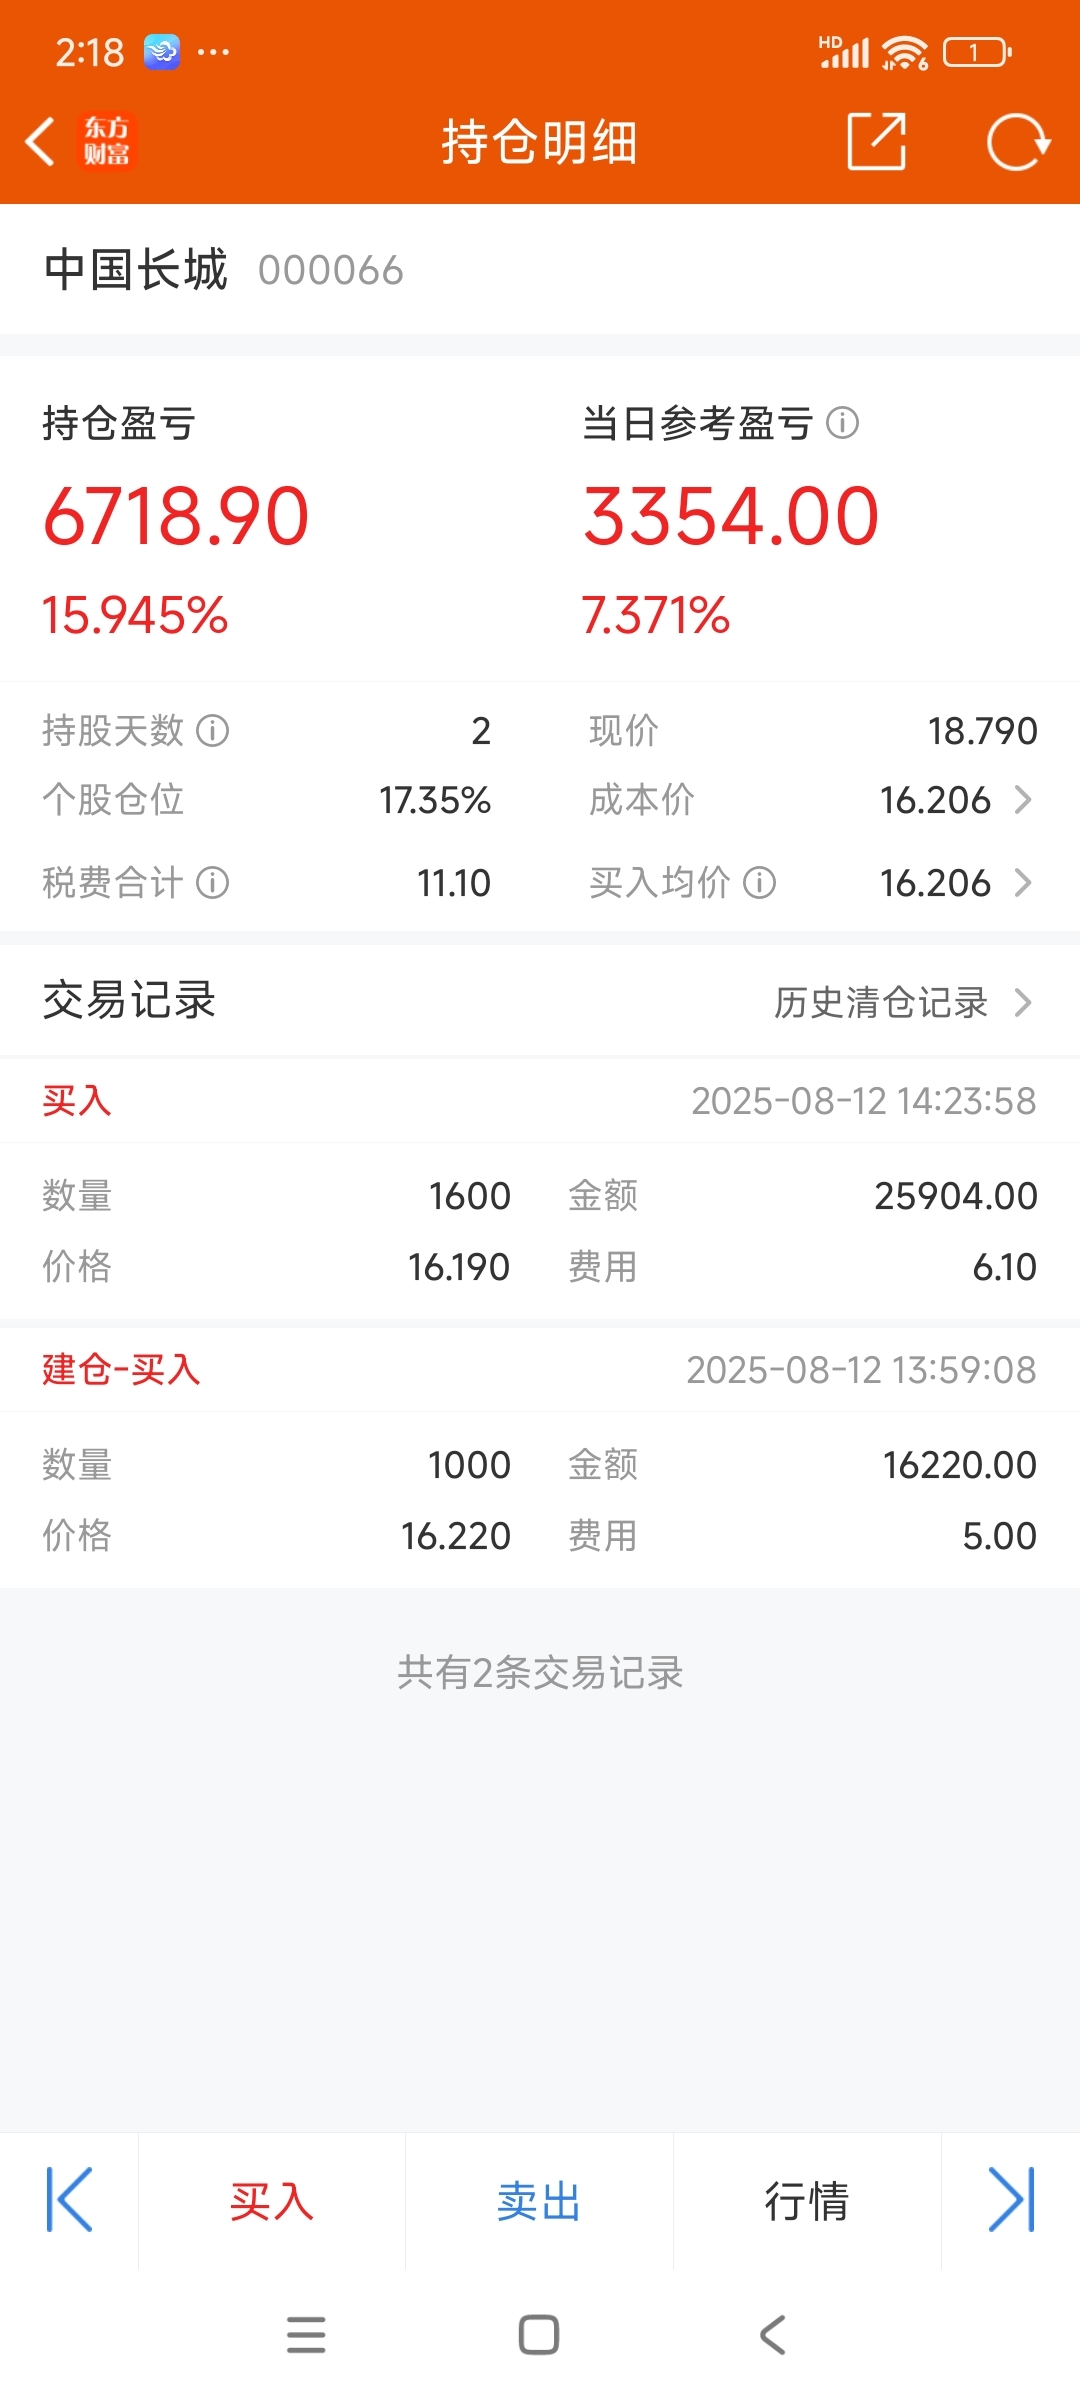Open 历史清仓记录 chevron link
Image resolution: width=1080 pixels, height=2400 pixels.
903,1002
